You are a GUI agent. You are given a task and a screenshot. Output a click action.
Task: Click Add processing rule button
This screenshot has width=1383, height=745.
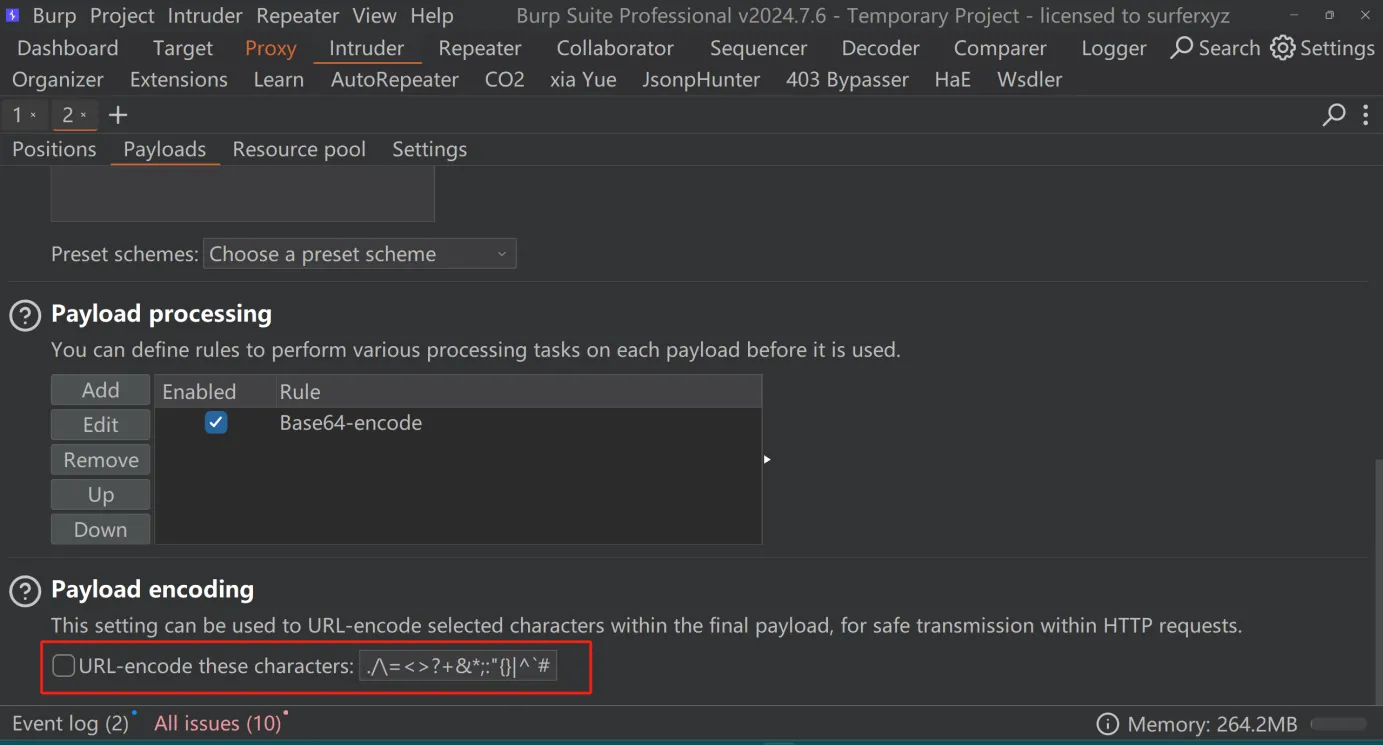tap(101, 390)
